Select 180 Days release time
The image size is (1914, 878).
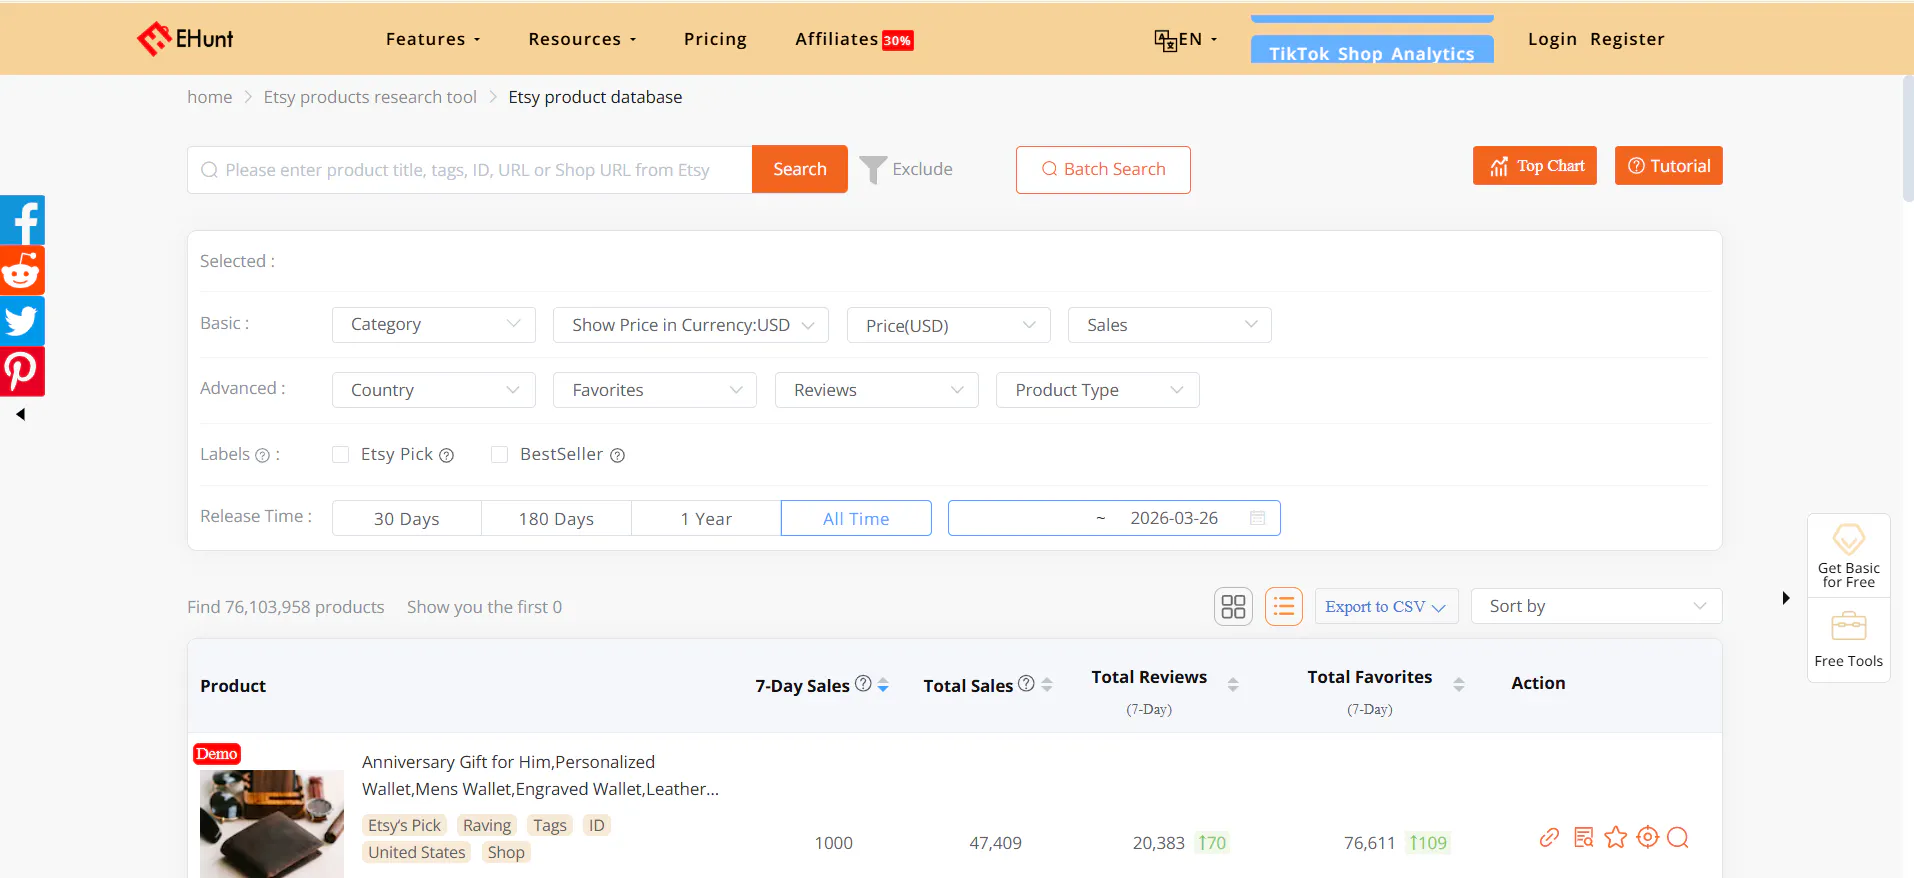(x=556, y=518)
